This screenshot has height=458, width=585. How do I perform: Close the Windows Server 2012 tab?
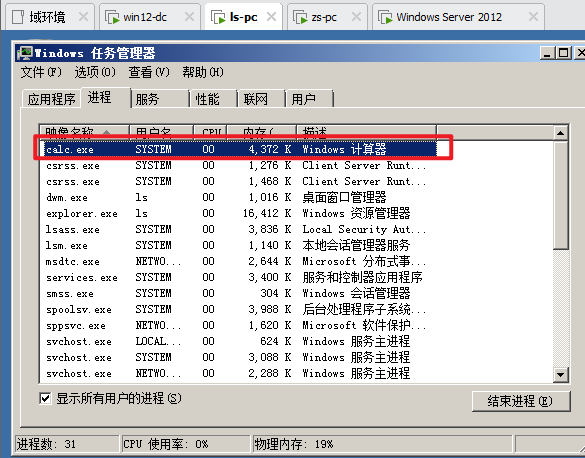point(534,17)
